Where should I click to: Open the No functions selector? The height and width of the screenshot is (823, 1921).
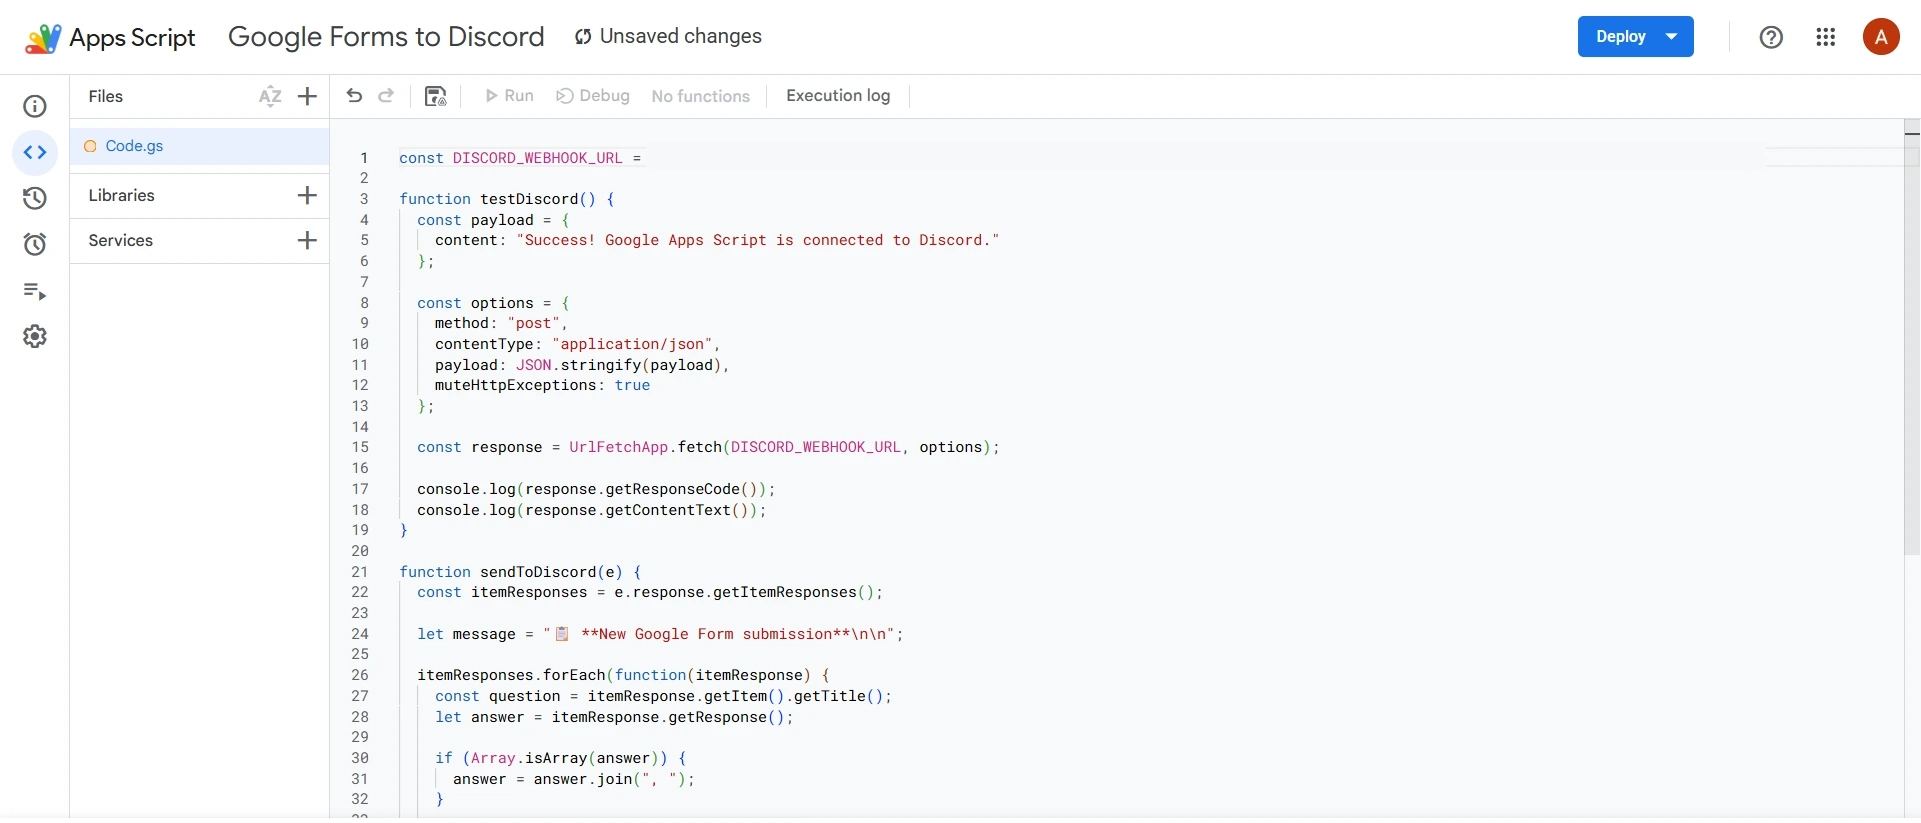(x=700, y=96)
